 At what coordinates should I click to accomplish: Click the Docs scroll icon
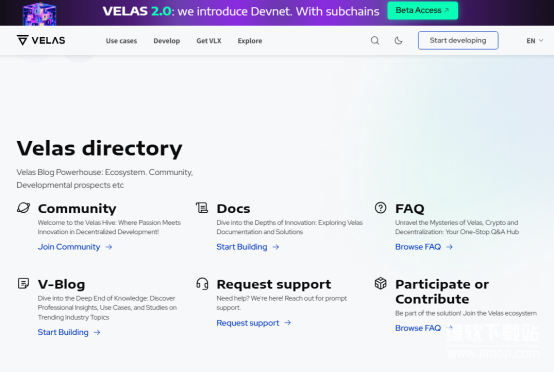(202, 208)
